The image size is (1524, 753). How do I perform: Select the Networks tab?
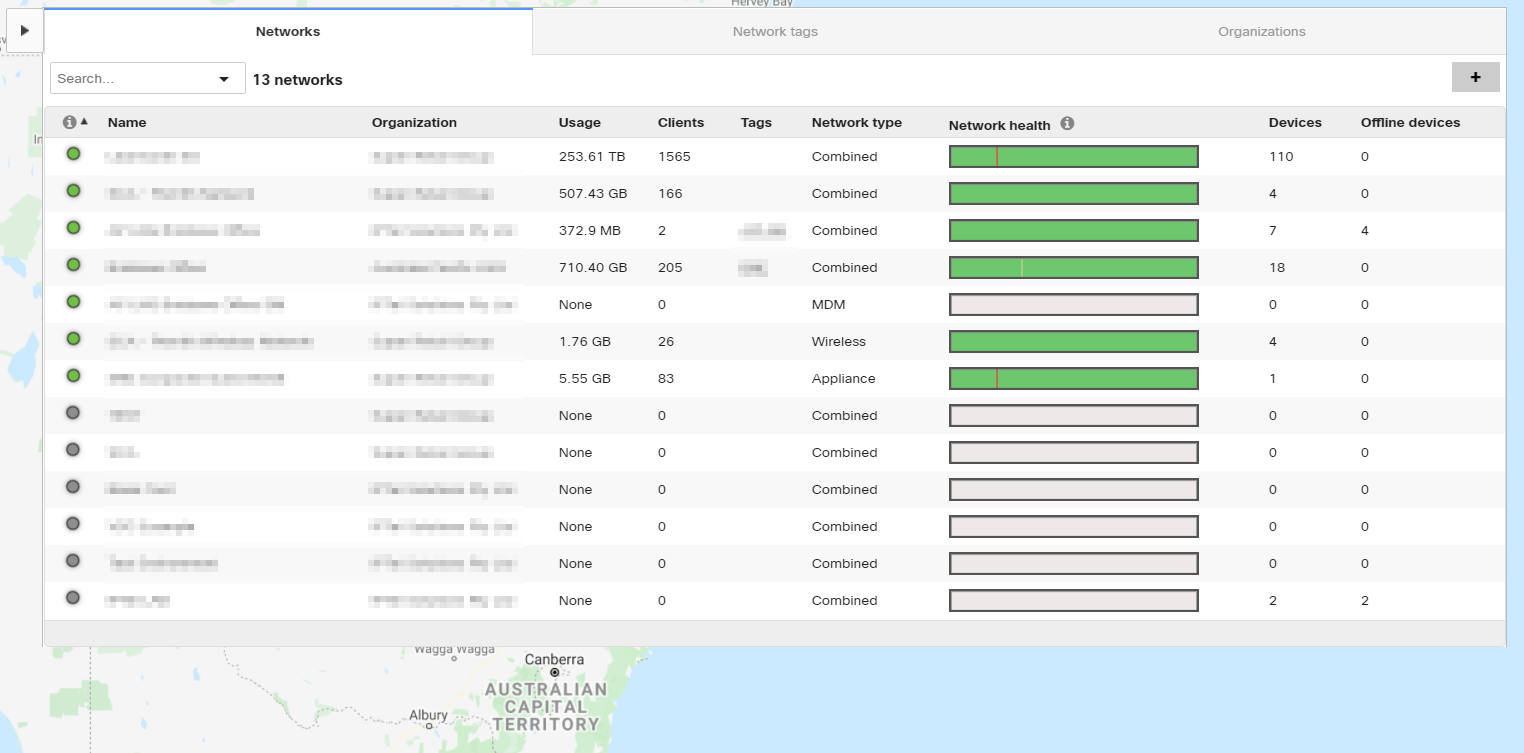tap(287, 31)
